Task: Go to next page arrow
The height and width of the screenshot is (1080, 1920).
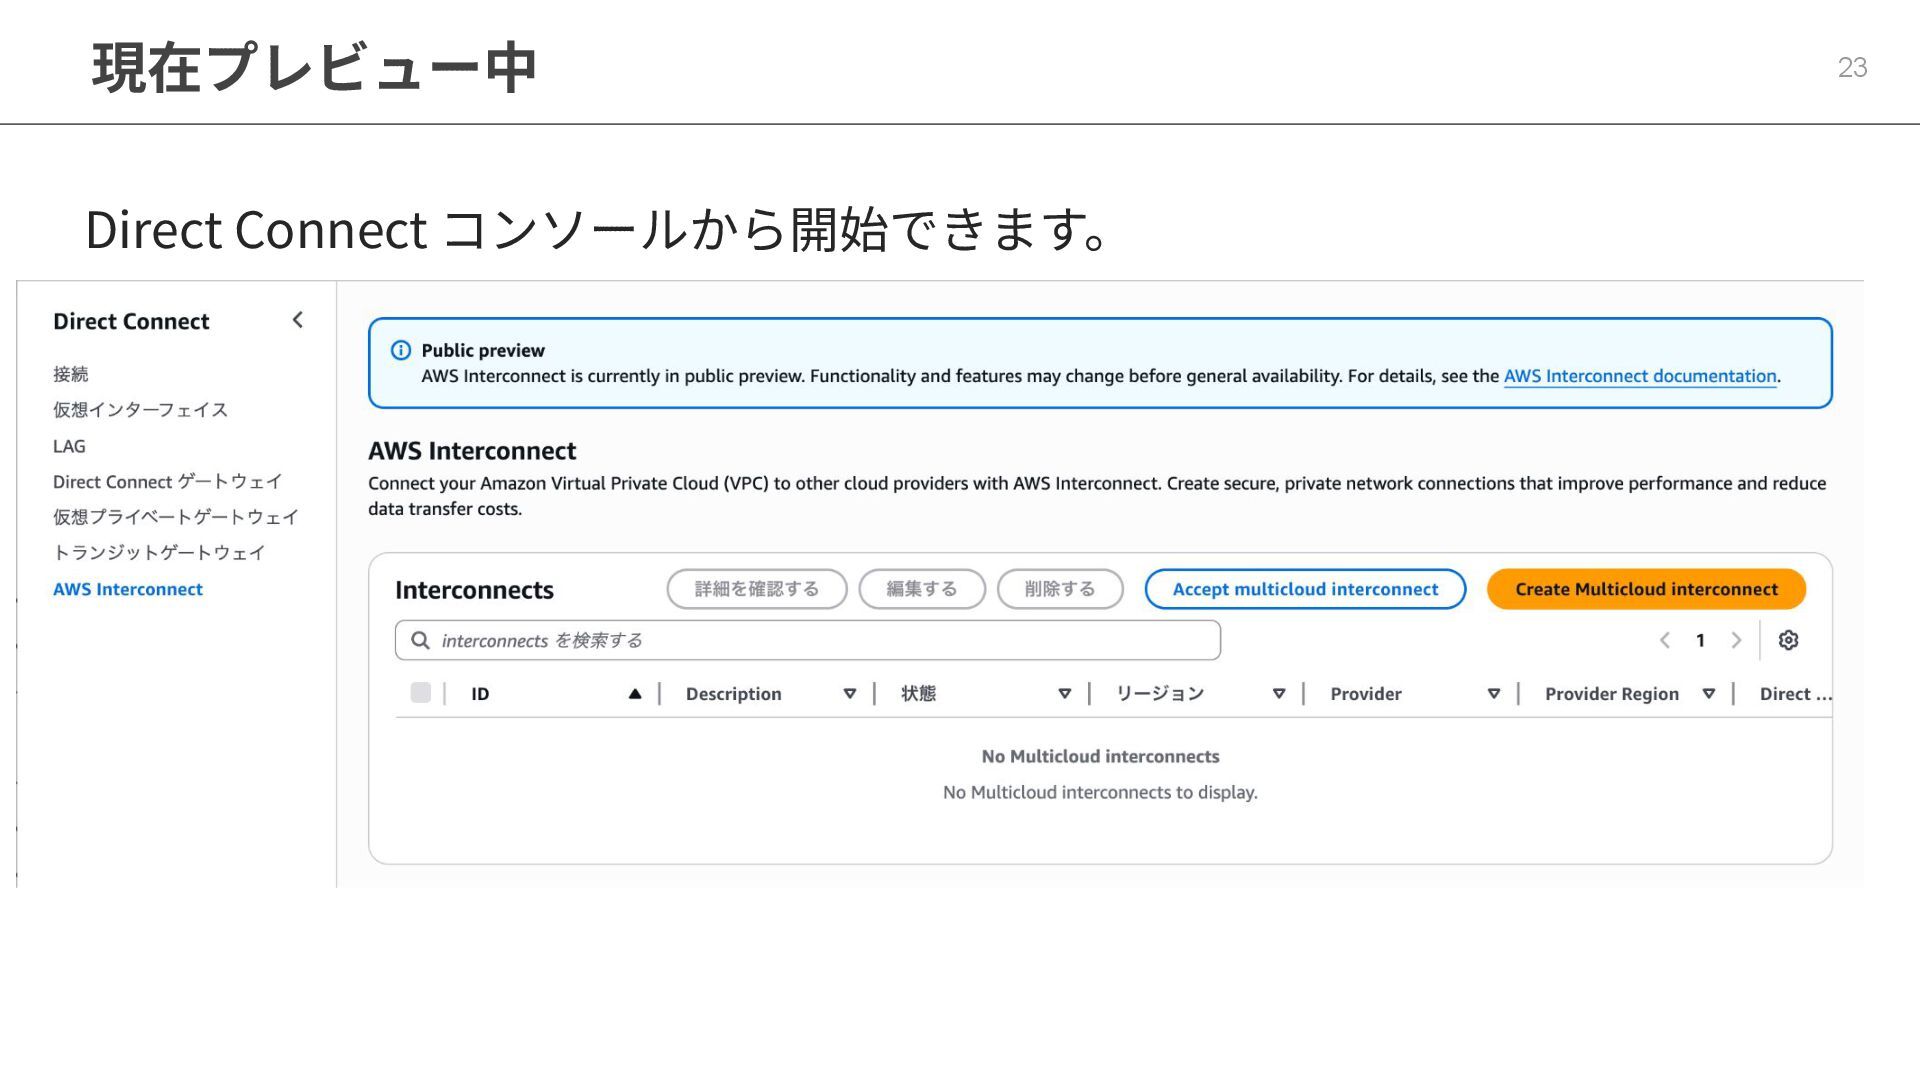Action: [x=1736, y=640]
